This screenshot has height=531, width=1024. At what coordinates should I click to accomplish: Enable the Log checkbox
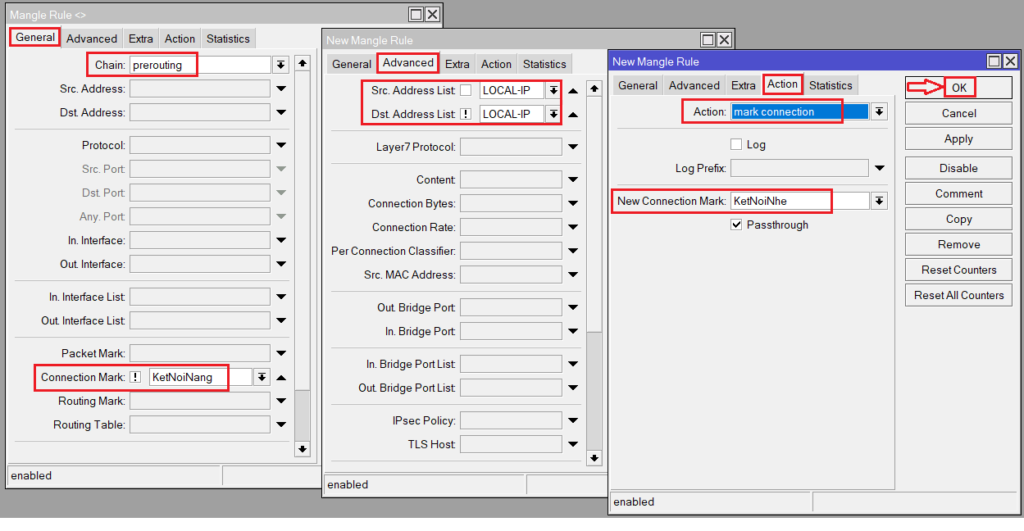tap(737, 145)
